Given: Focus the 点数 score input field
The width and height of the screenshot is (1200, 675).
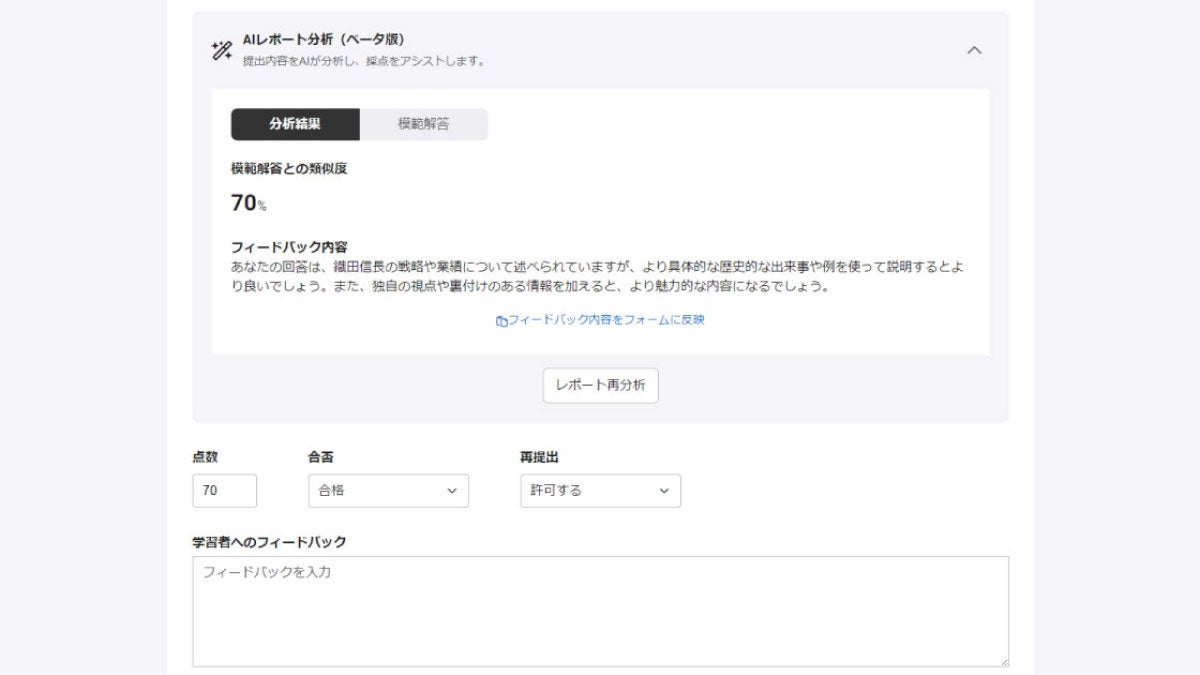Looking at the screenshot, I should (x=224, y=491).
